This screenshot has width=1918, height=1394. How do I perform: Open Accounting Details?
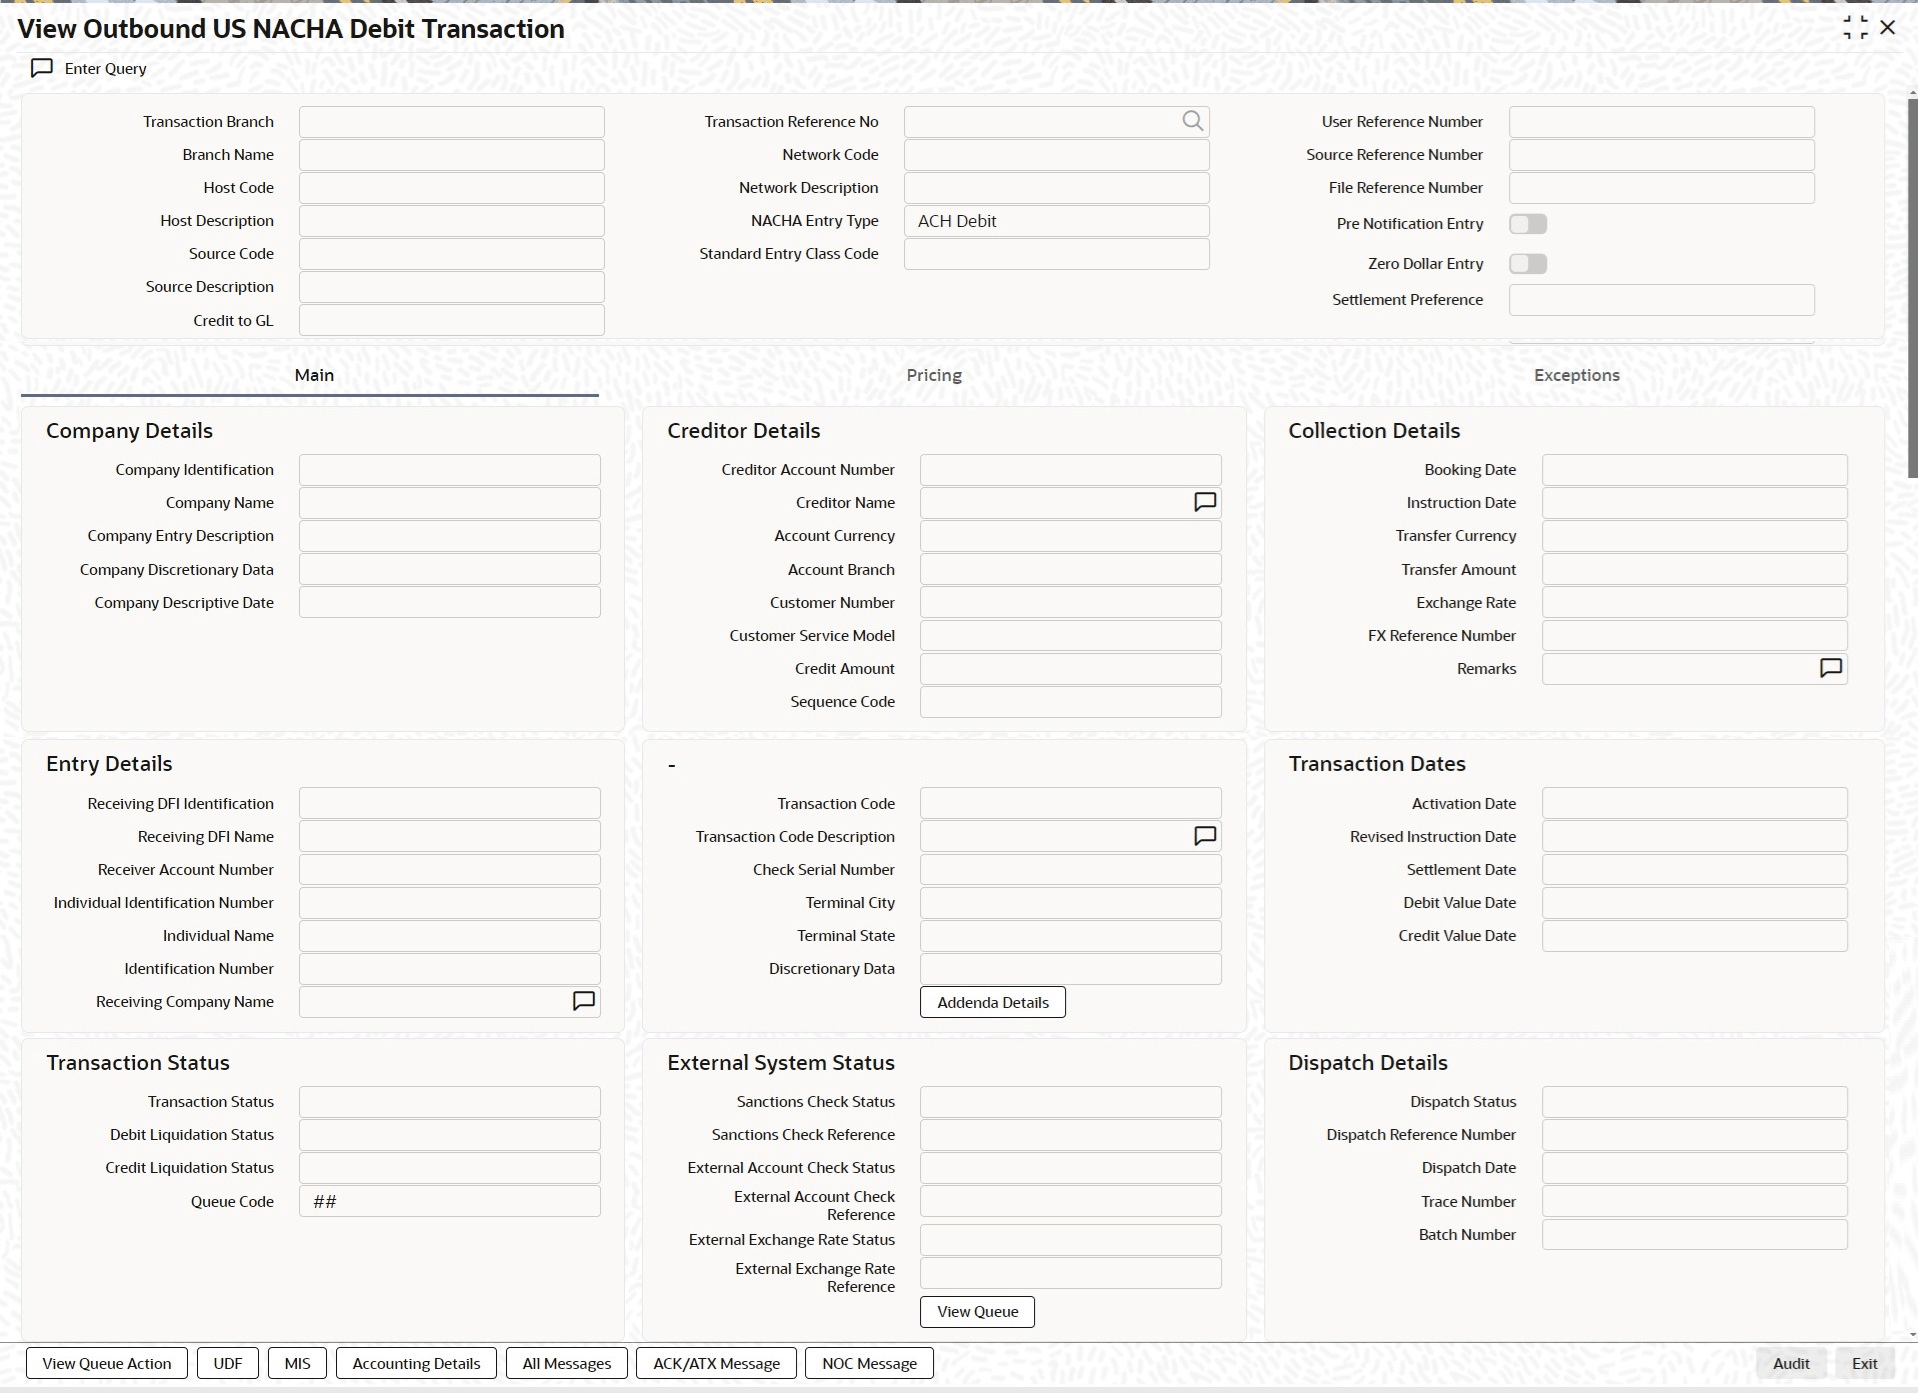tap(416, 1363)
